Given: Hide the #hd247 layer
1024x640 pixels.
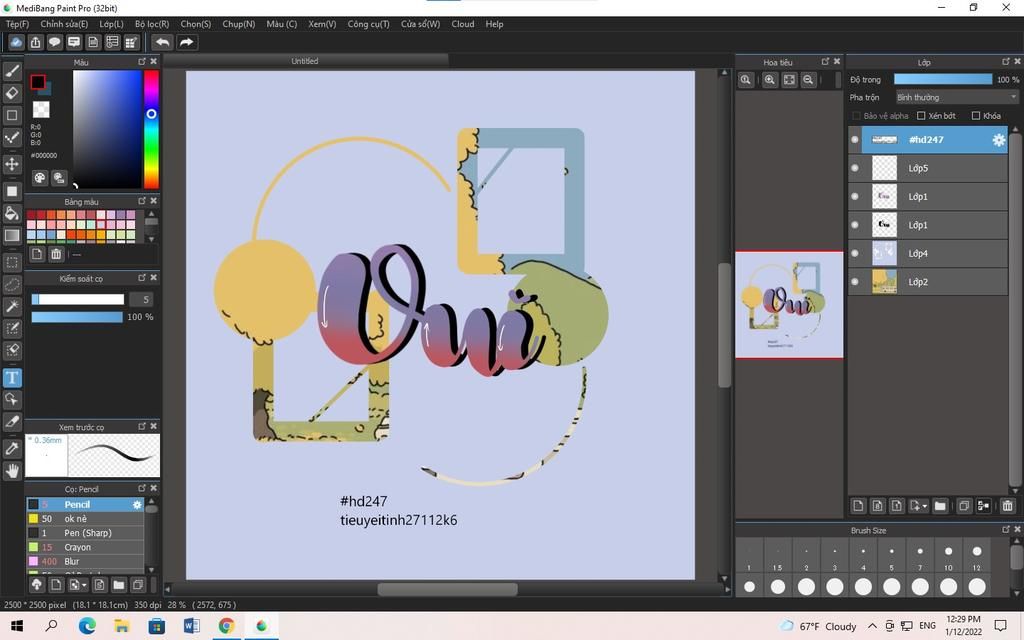Looking at the screenshot, I should [x=855, y=140].
